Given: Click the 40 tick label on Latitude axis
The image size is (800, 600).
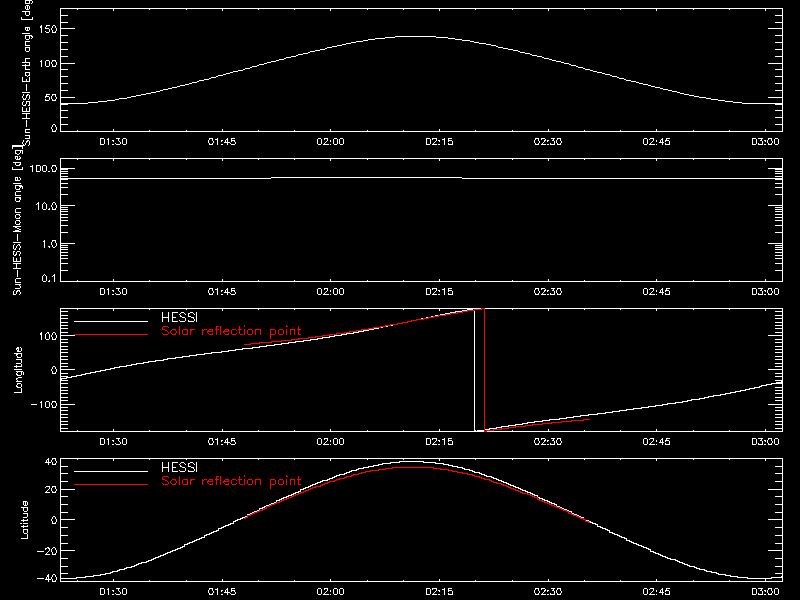Looking at the screenshot, I should tap(51, 462).
